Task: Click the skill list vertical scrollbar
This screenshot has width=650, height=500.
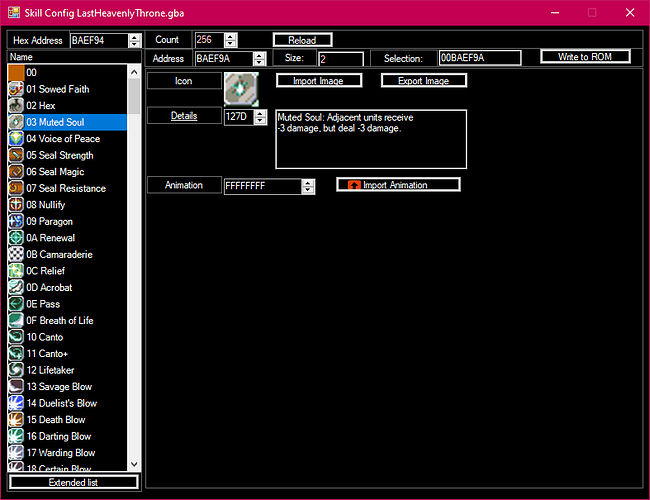Action: click(134, 270)
